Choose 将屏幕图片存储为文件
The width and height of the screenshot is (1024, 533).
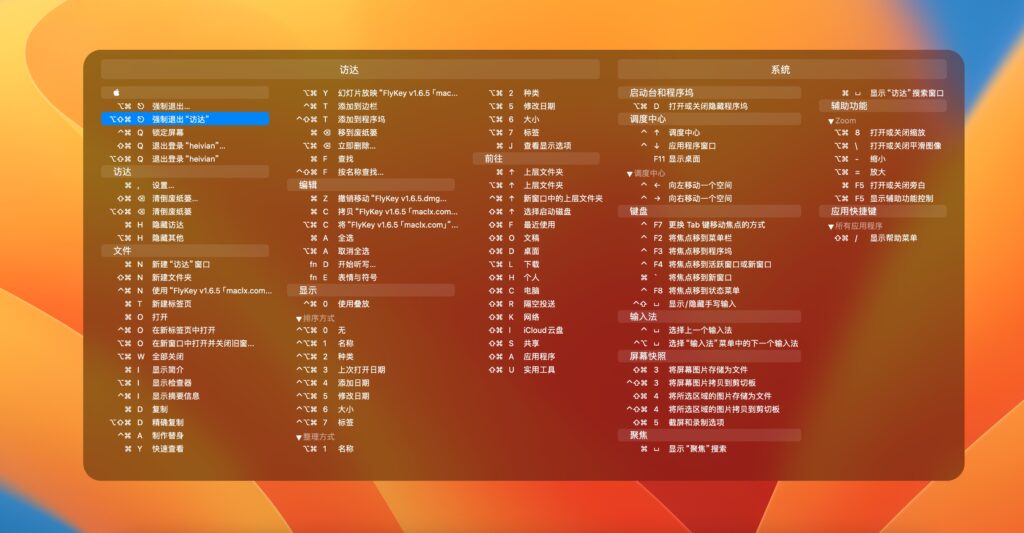point(709,369)
